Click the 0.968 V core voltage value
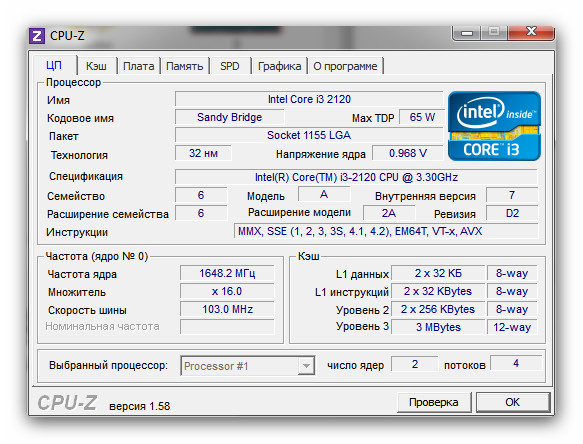Viewport: 583px width, 444px height. [x=408, y=153]
